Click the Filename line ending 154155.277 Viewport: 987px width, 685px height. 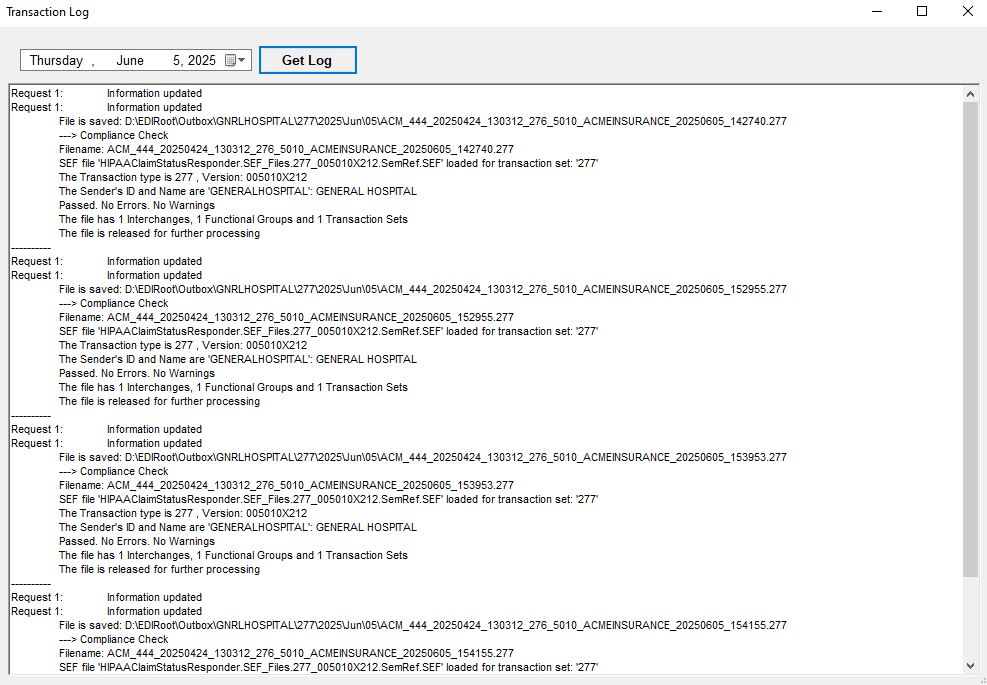(286, 654)
